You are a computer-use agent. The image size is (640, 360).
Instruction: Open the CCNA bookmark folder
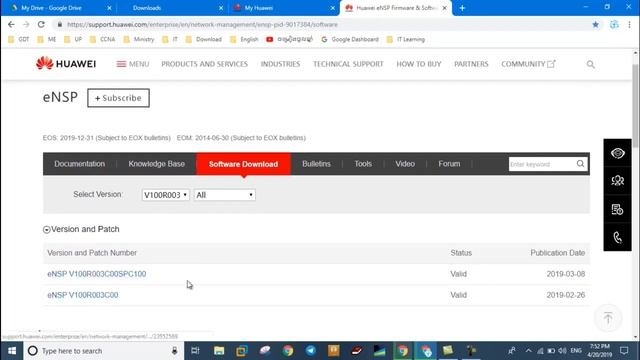103,39
